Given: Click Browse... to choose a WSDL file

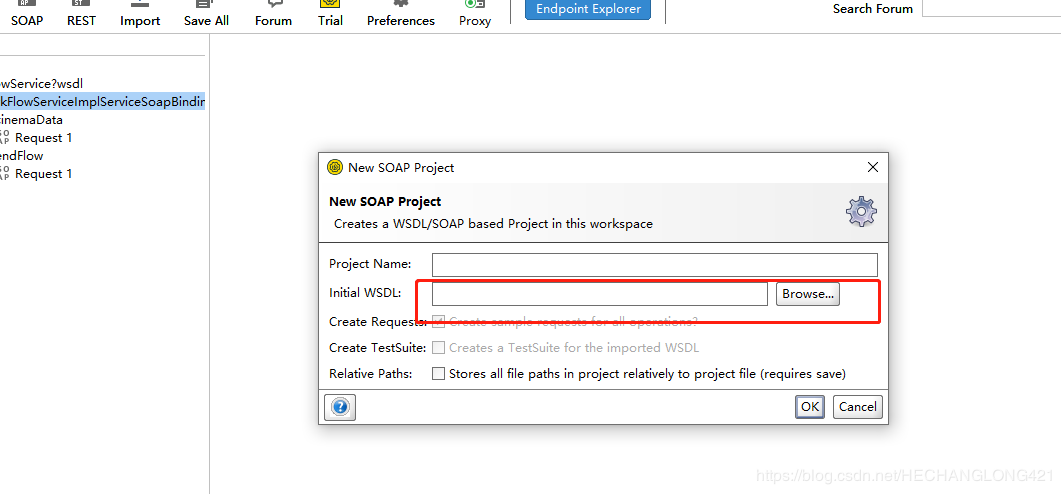Looking at the screenshot, I should 807,294.
